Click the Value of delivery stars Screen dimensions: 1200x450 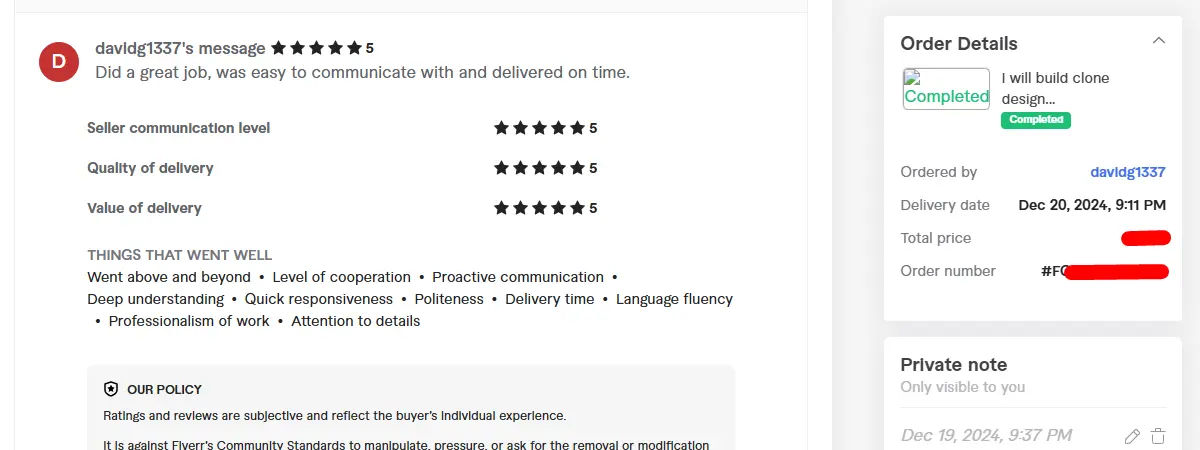(539, 208)
